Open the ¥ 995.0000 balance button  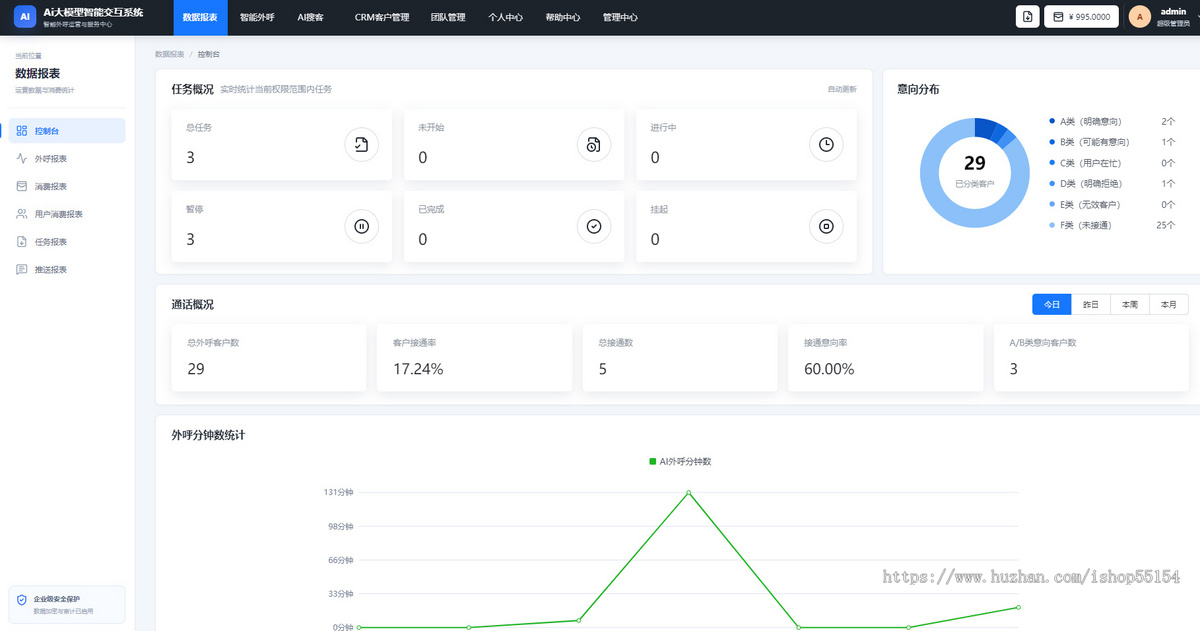1081,17
